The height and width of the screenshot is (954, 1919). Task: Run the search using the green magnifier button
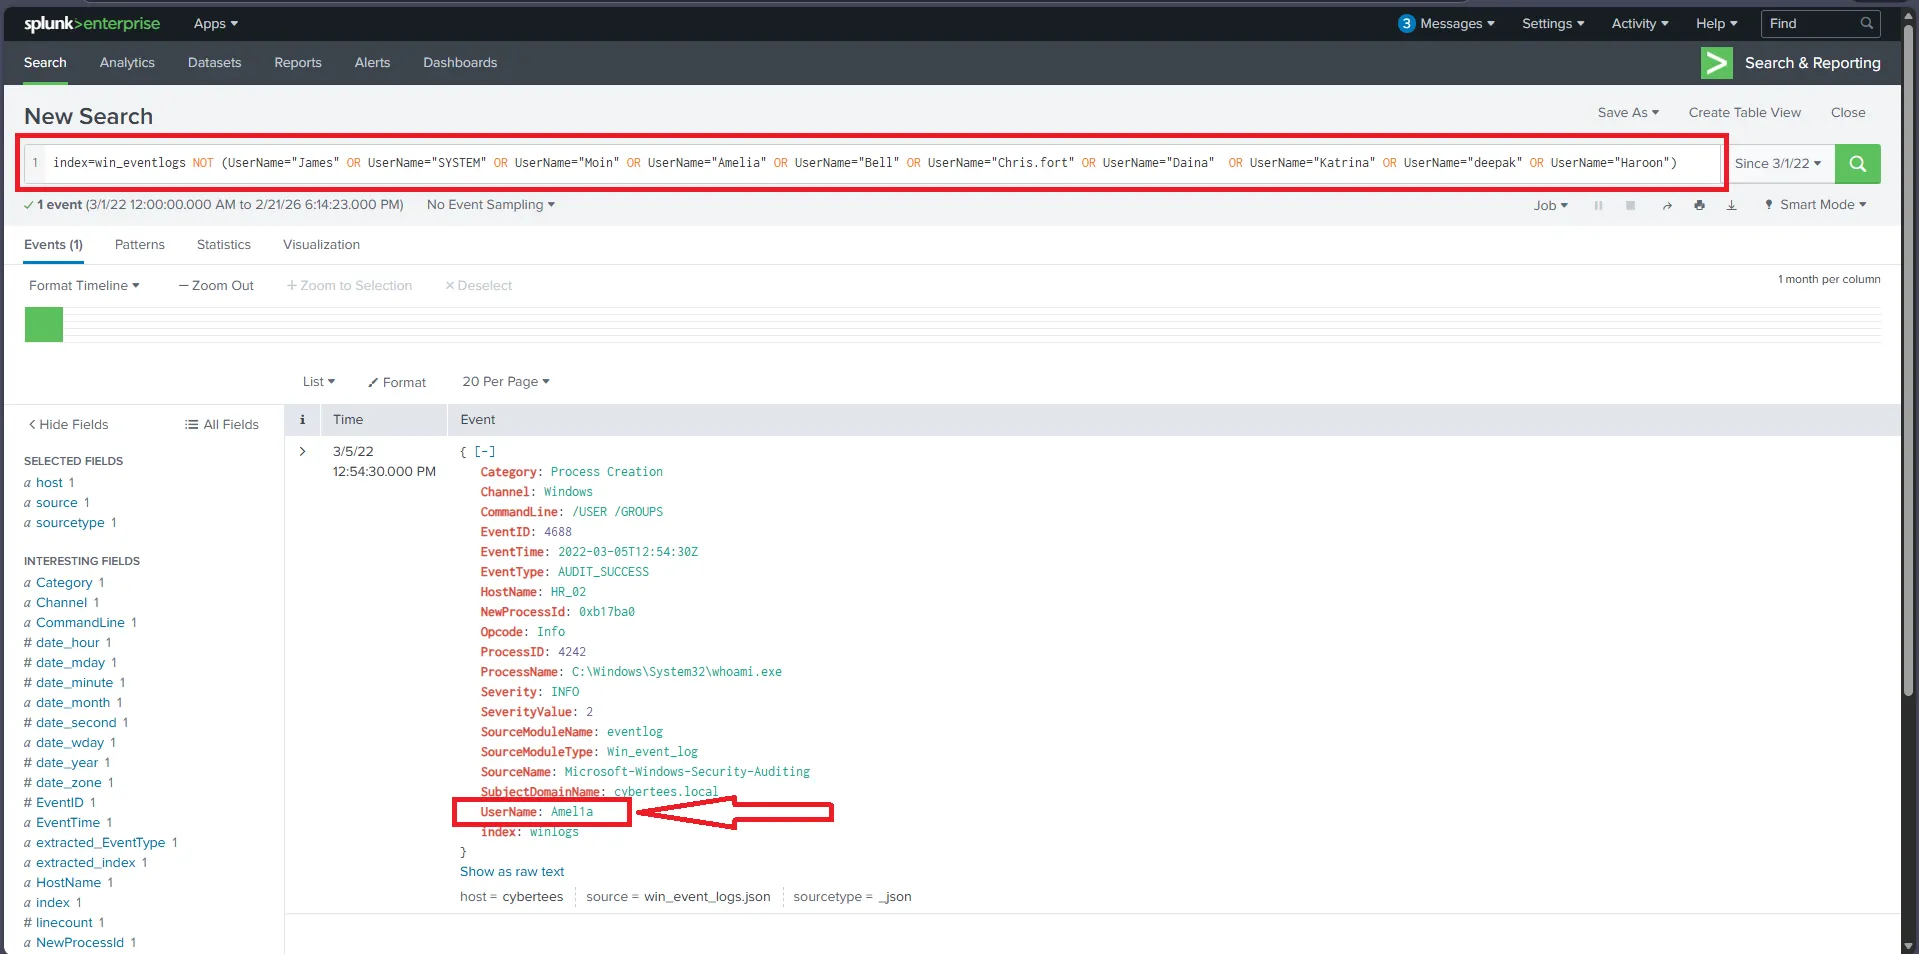pyautogui.click(x=1857, y=163)
